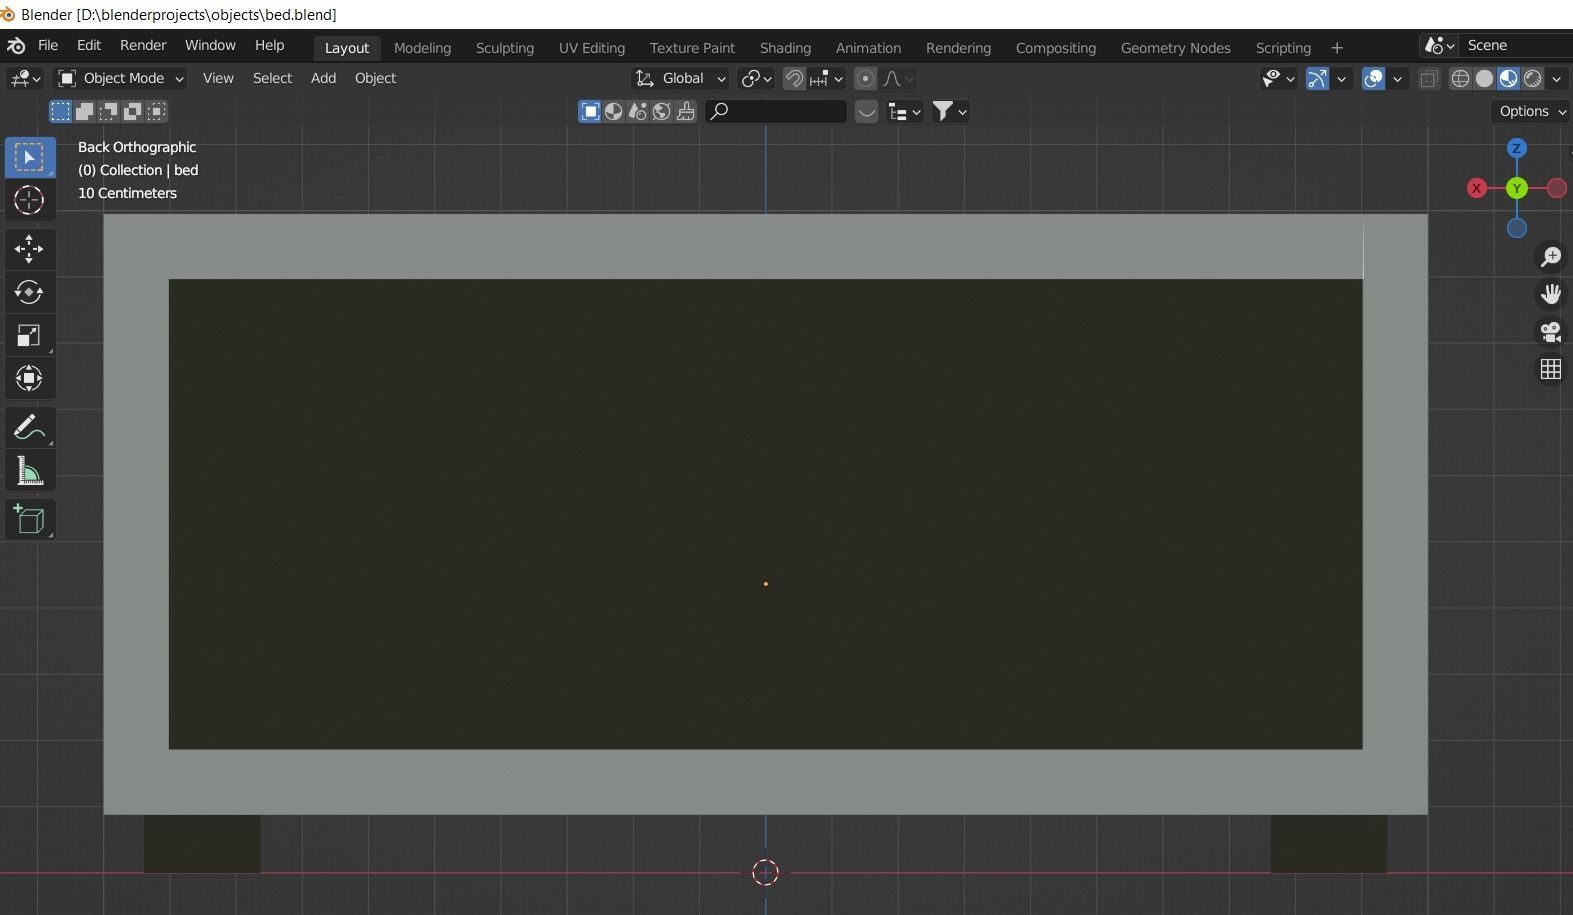Click the search input field

pos(776,111)
